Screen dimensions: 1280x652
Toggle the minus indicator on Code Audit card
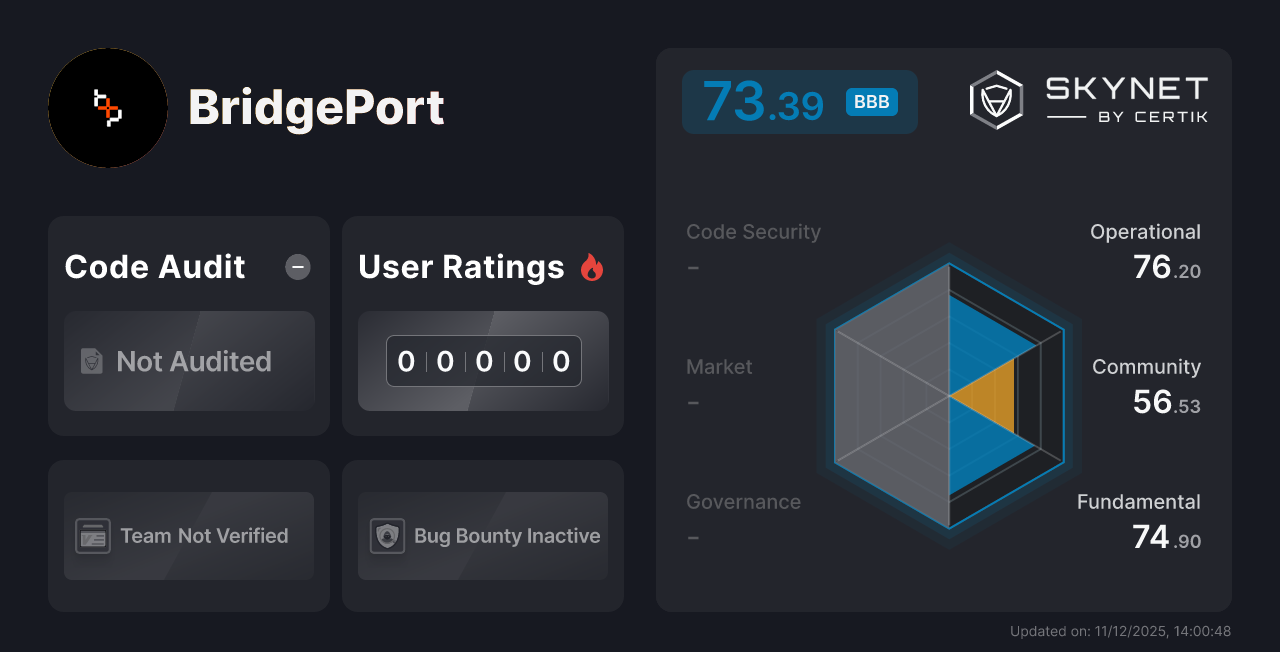(297, 267)
